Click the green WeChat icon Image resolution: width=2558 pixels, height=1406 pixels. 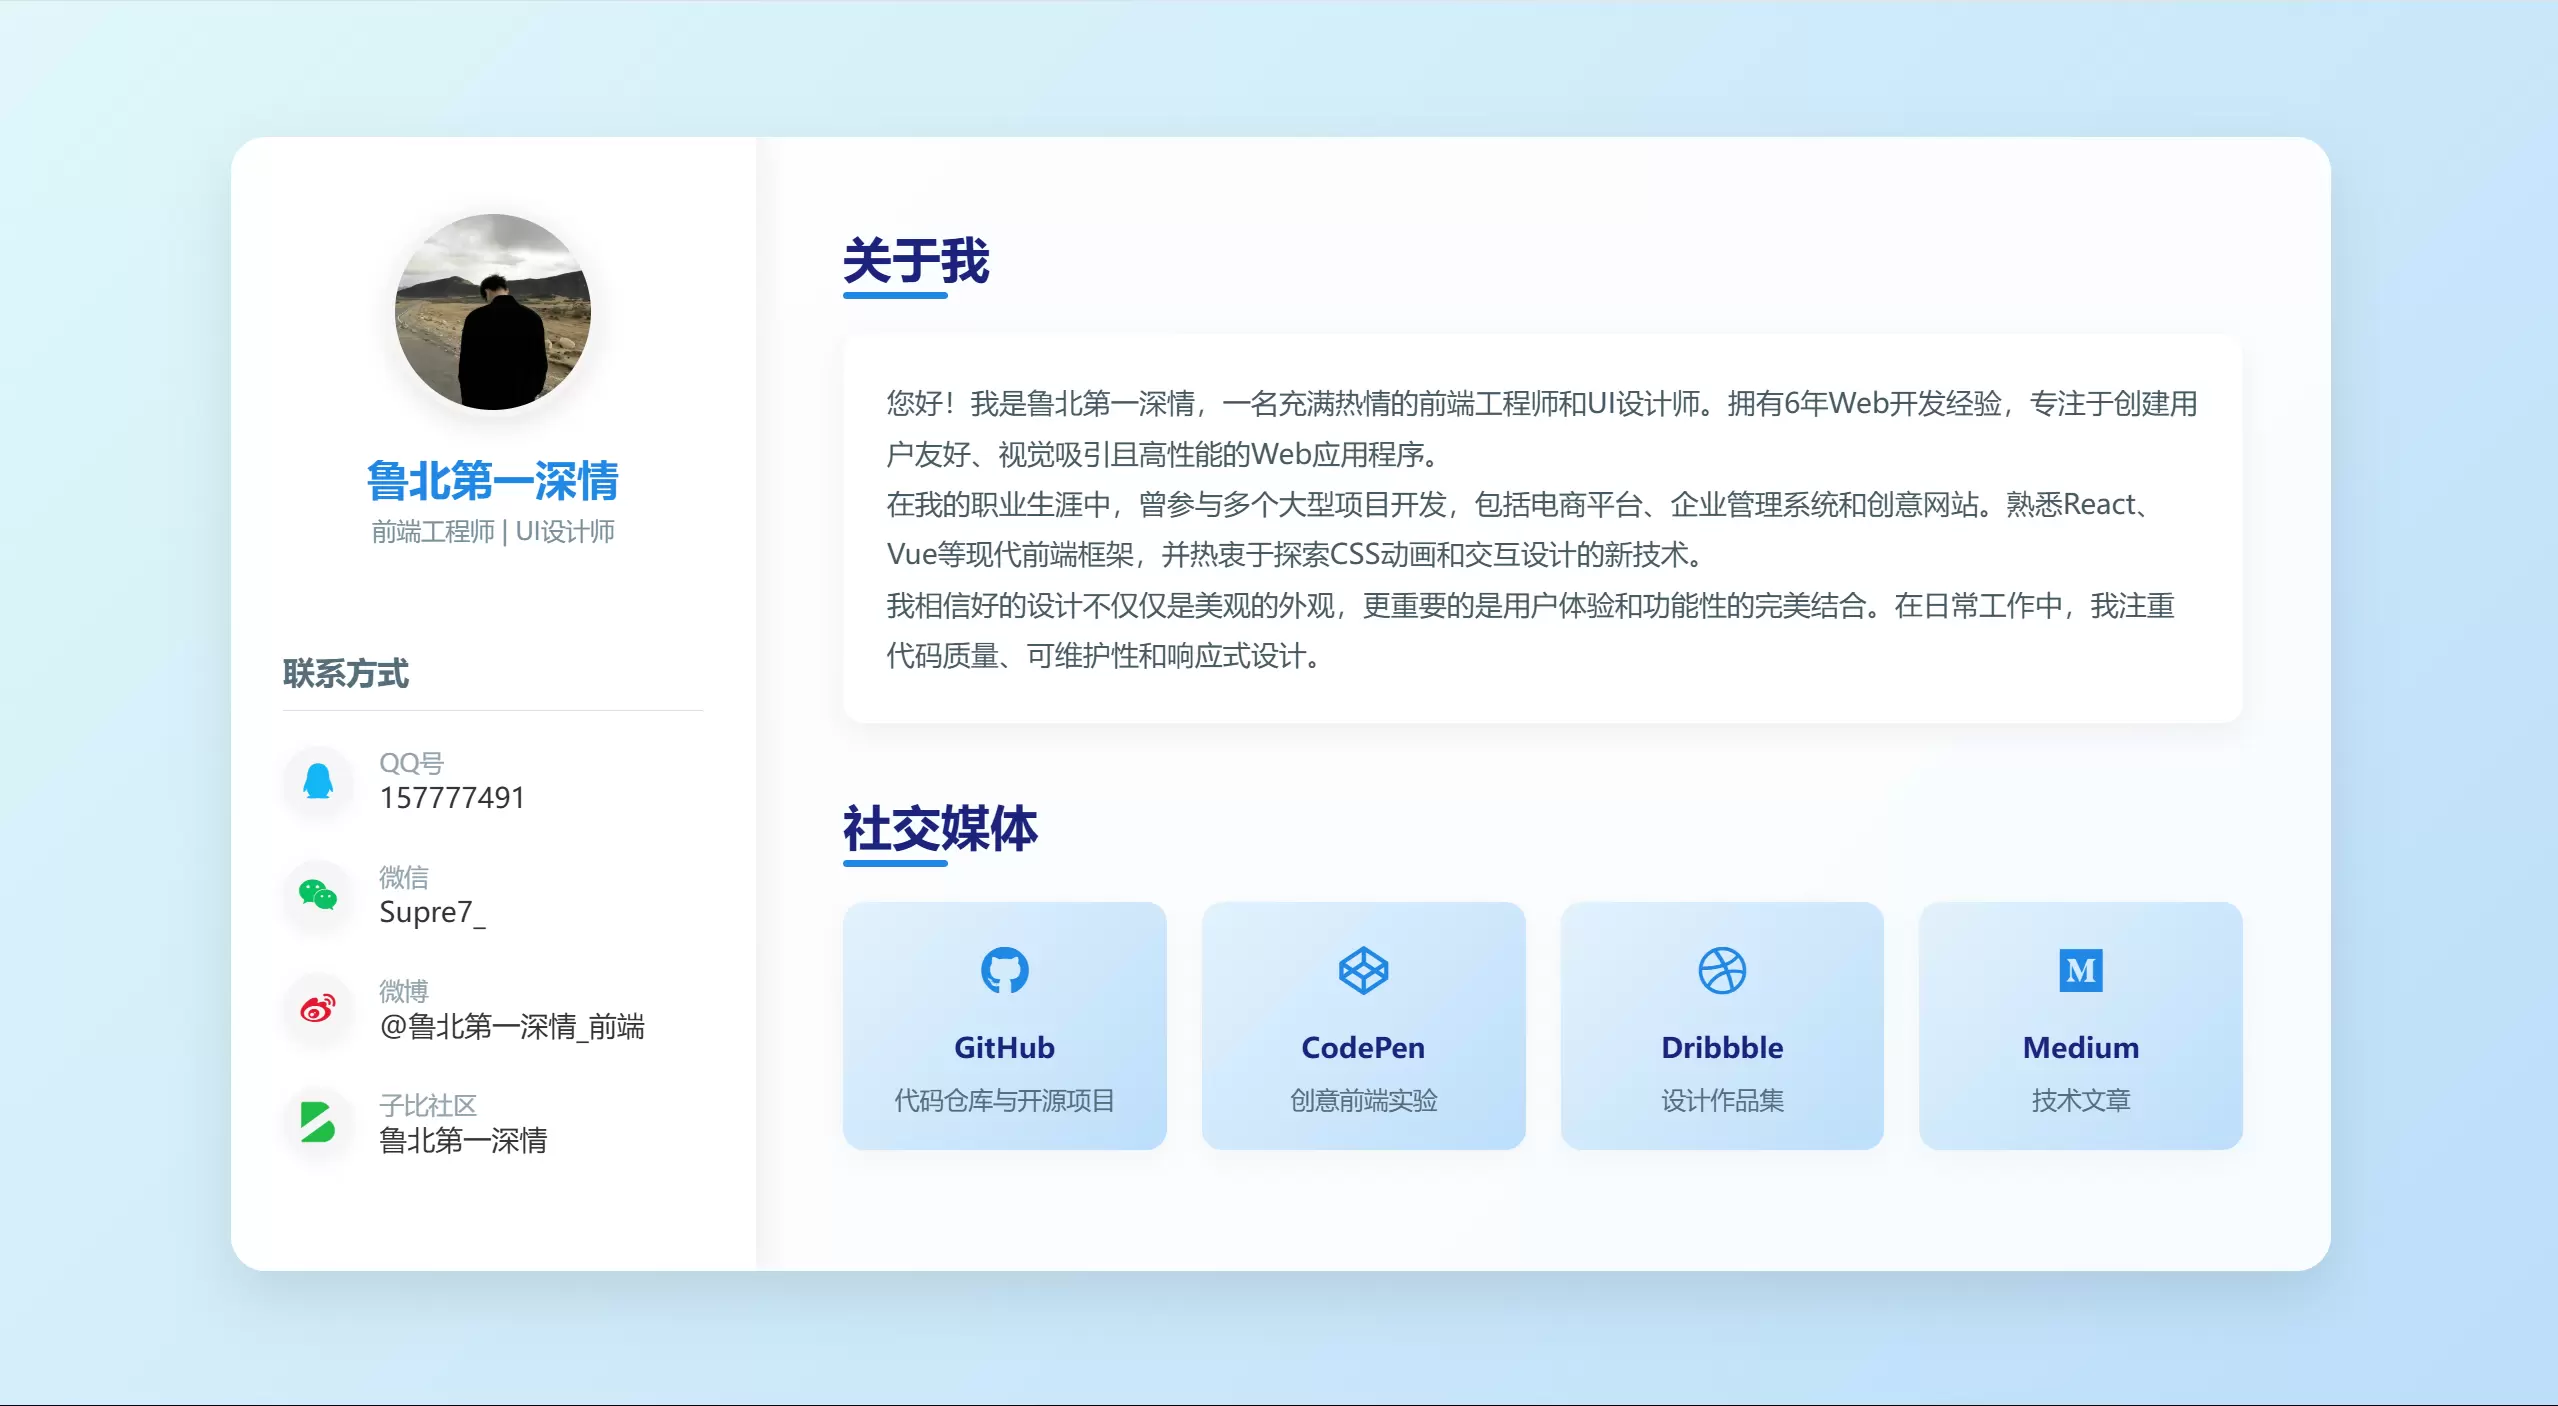(318, 895)
